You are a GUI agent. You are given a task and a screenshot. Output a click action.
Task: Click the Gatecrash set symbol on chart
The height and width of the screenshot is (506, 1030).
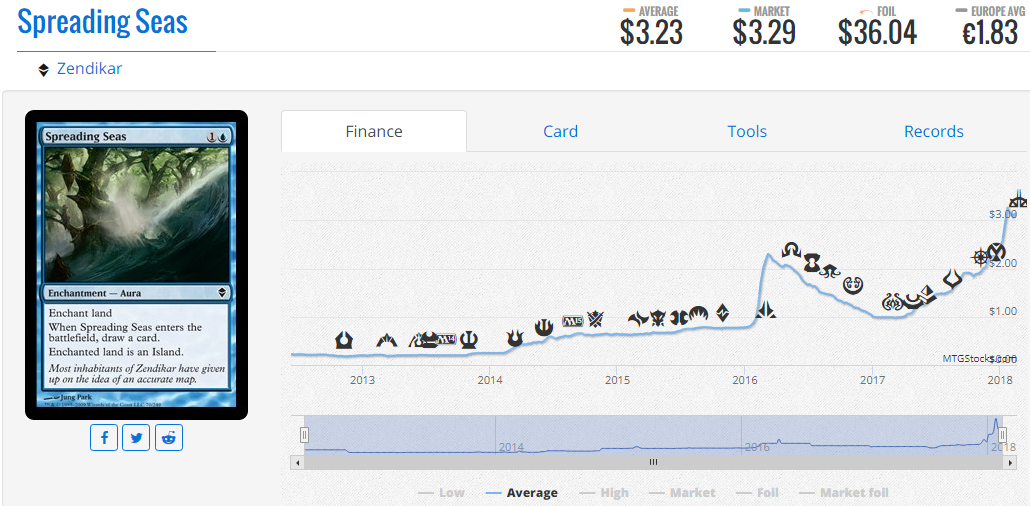[x=387, y=340]
